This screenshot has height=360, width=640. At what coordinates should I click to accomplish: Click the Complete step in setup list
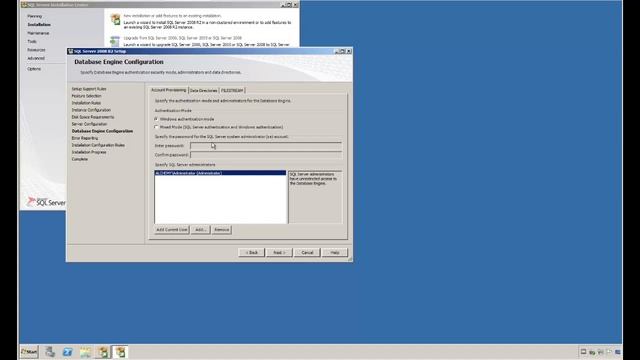(x=80, y=159)
